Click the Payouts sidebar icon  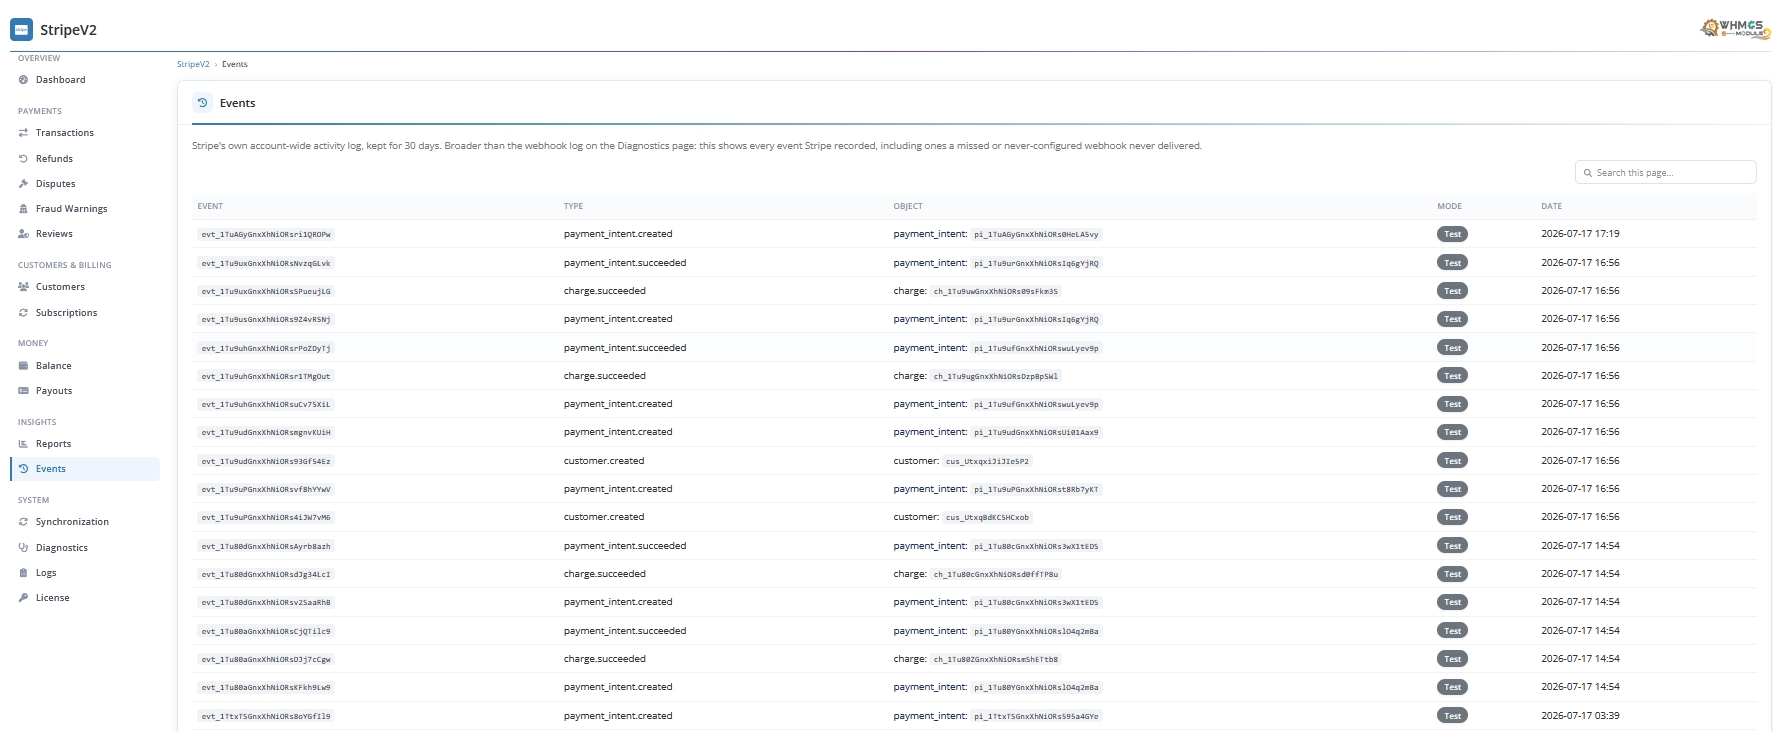(23, 391)
